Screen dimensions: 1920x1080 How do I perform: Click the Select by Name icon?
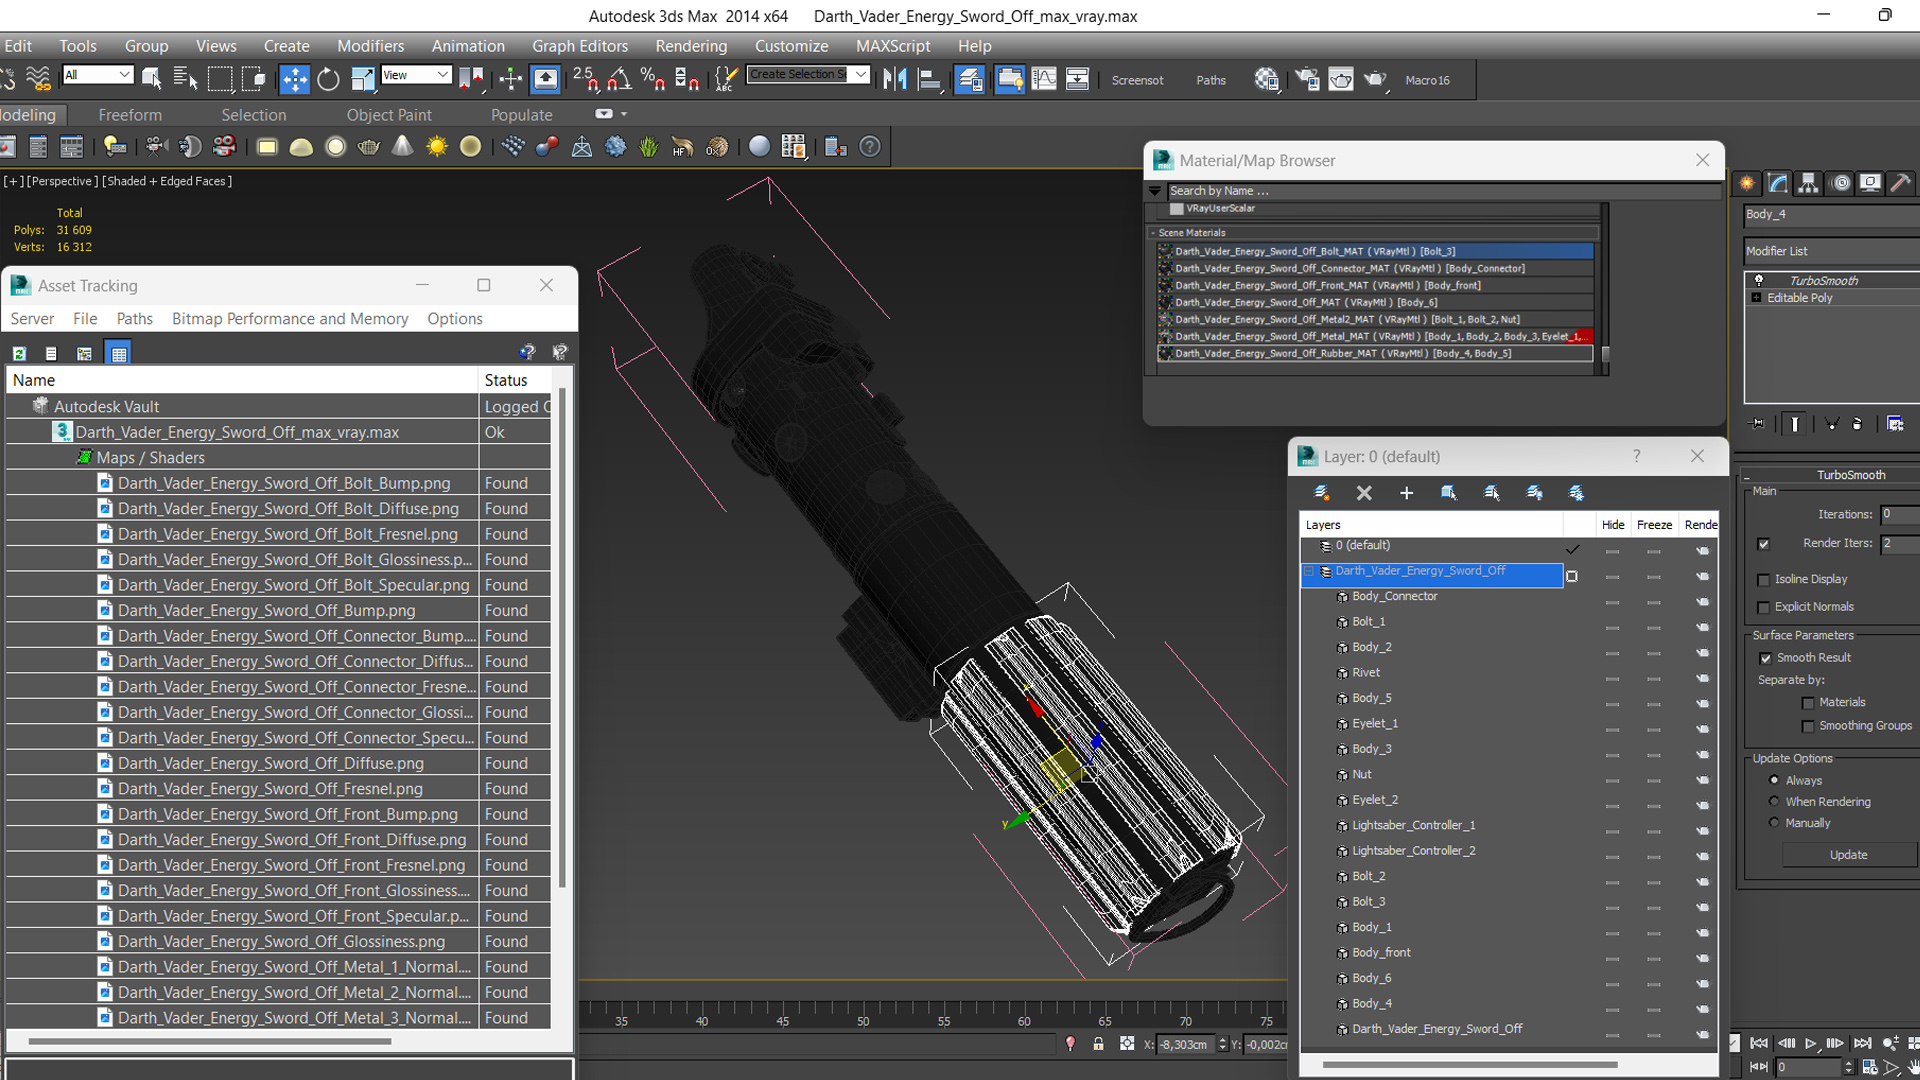pos(185,79)
